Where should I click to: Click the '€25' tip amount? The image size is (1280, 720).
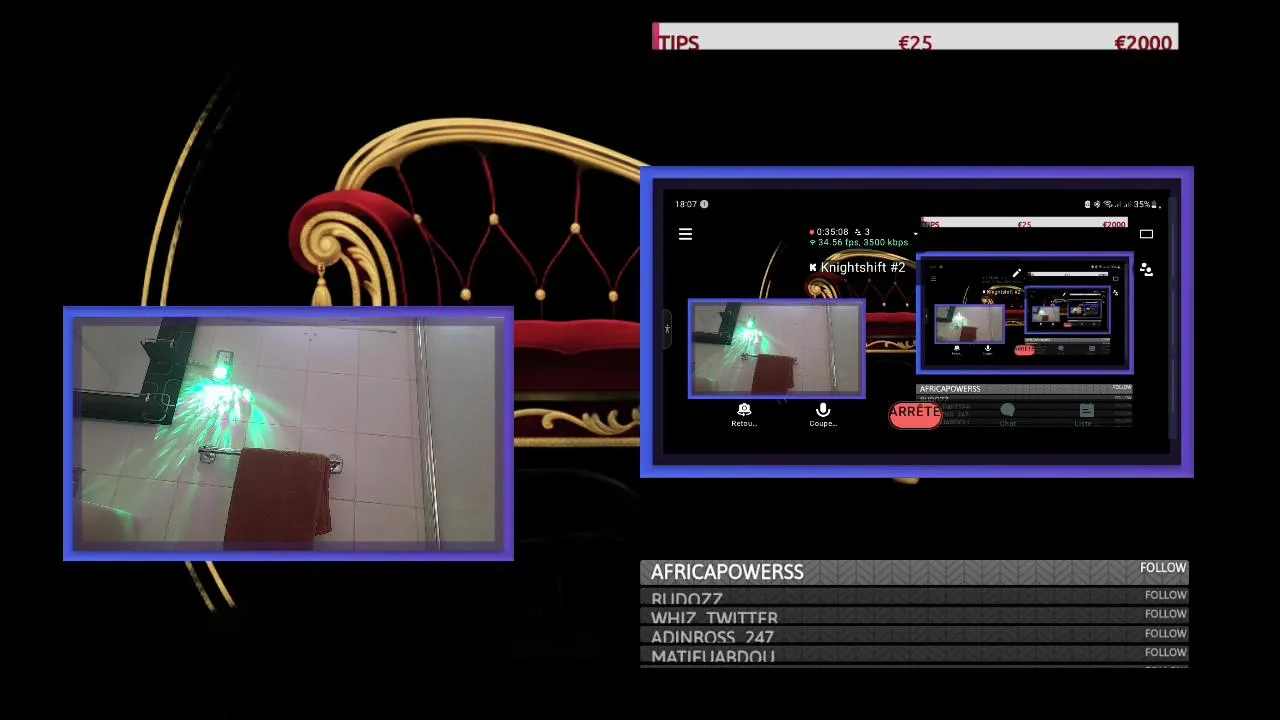click(x=915, y=43)
